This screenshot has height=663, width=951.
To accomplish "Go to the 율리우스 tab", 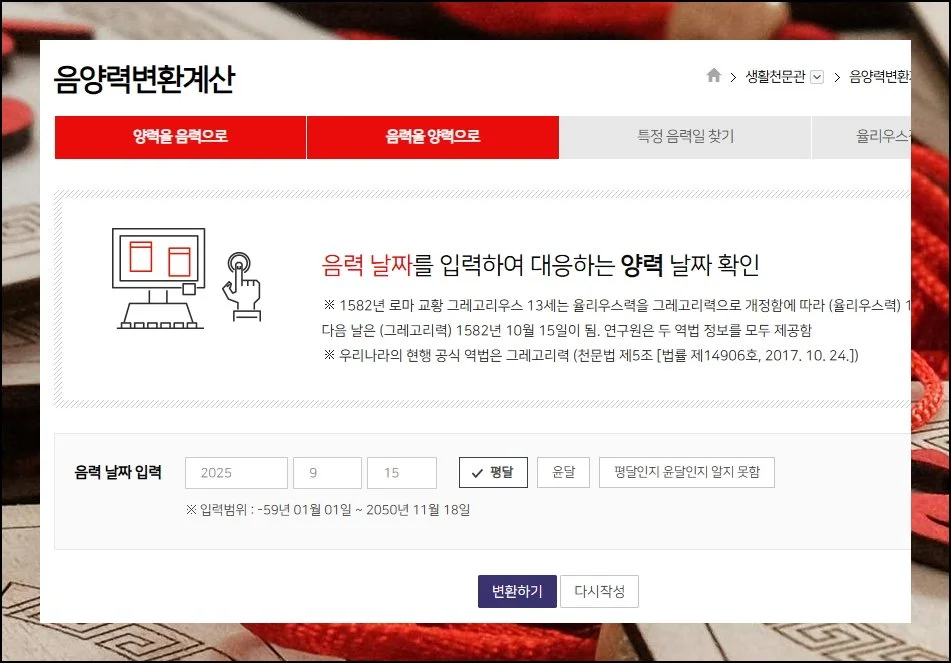I will pyautogui.click(x=880, y=137).
